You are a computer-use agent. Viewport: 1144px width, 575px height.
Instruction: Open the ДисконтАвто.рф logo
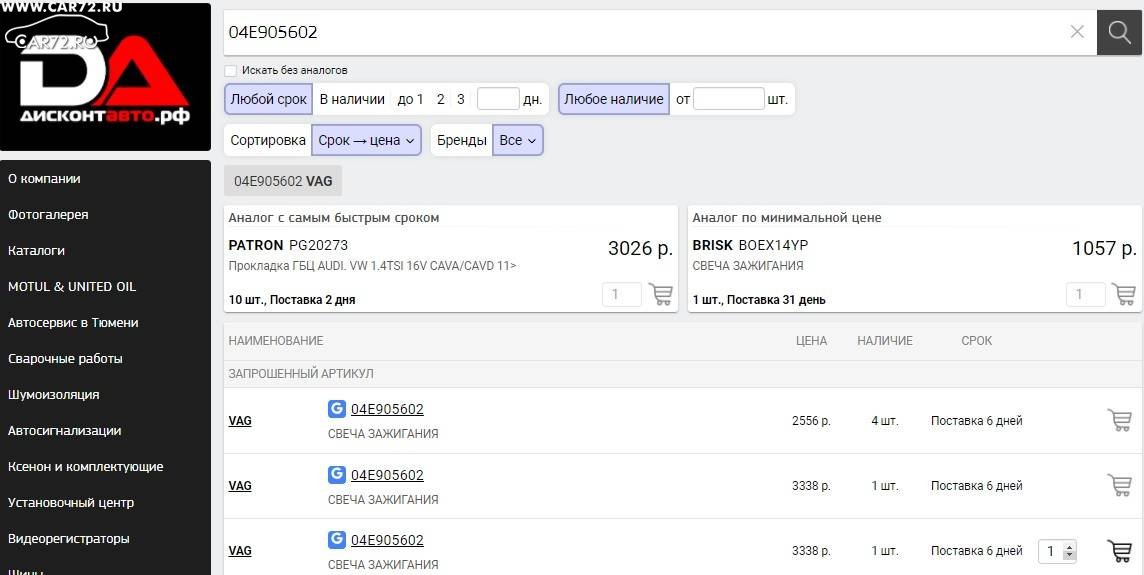pyautogui.click(x=105, y=77)
